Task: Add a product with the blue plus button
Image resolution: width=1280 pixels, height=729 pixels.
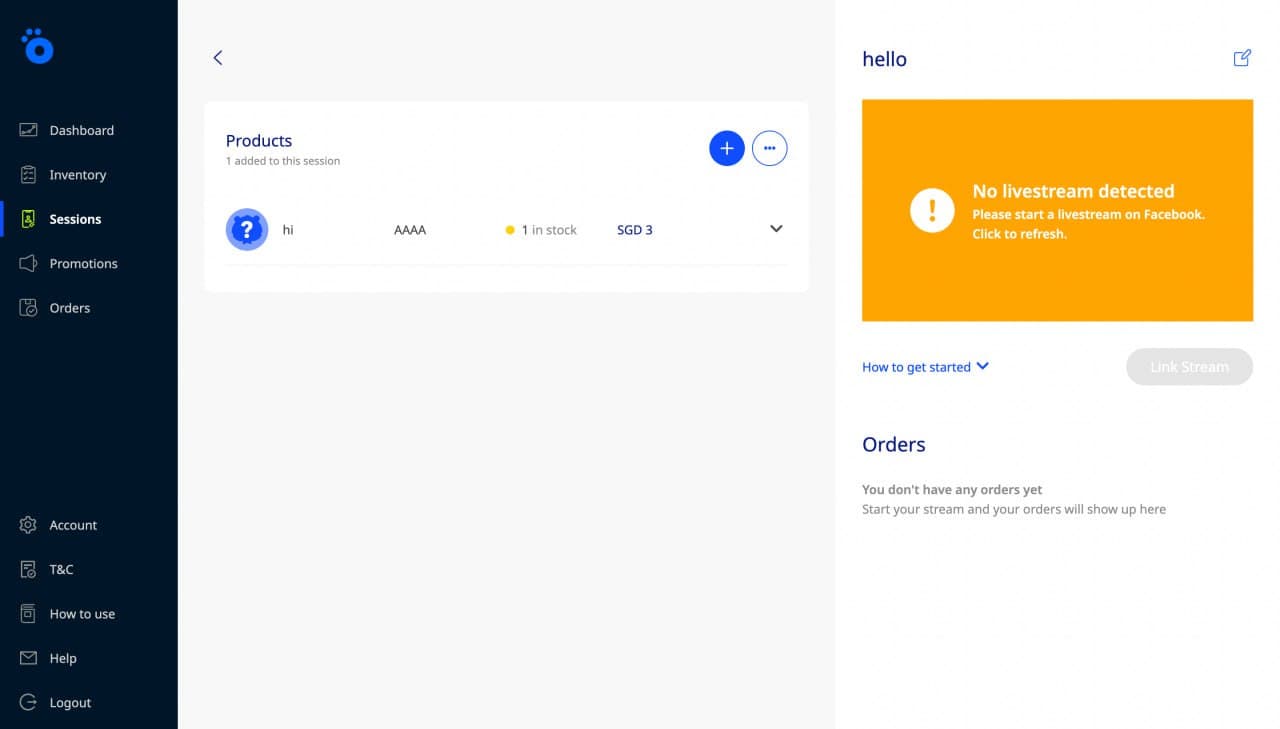Action: [727, 148]
